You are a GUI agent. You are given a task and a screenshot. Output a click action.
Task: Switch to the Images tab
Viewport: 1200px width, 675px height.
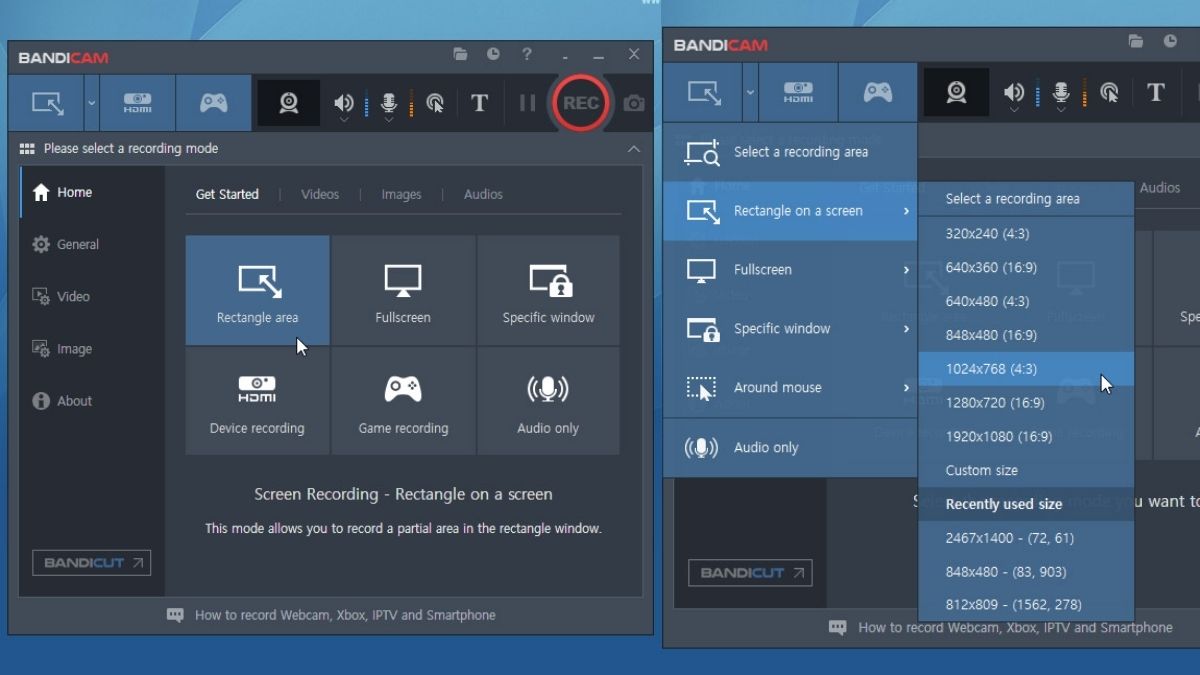tap(401, 194)
